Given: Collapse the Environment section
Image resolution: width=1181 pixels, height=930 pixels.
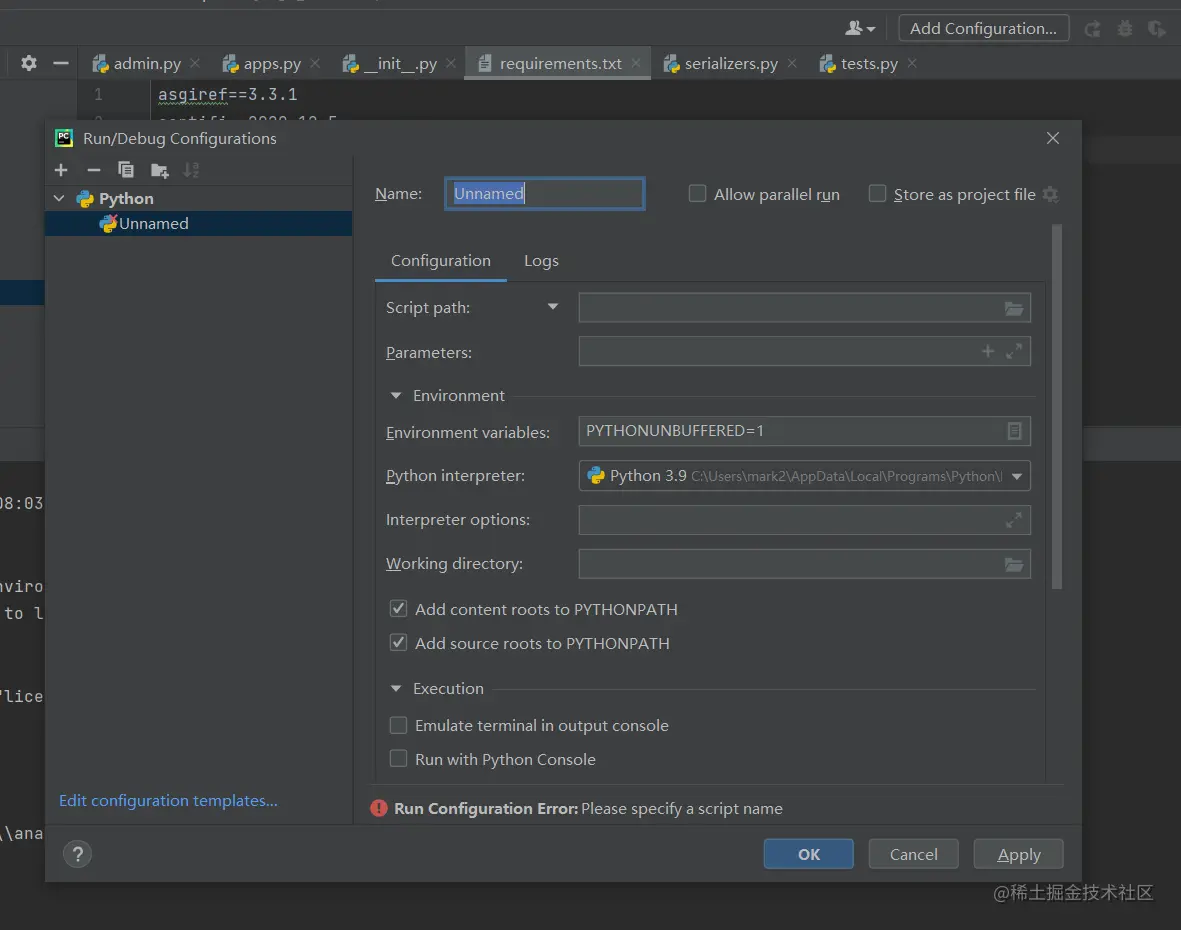Looking at the screenshot, I should [x=396, y=395].
